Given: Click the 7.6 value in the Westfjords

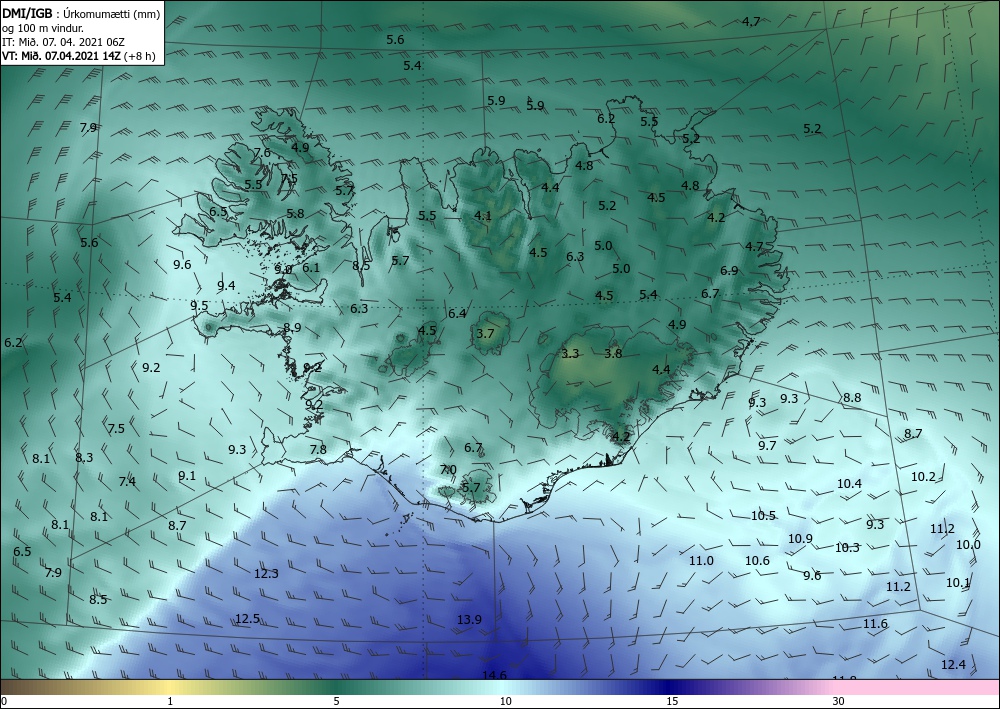Looking at the screenshot, I should click(262, 153).
